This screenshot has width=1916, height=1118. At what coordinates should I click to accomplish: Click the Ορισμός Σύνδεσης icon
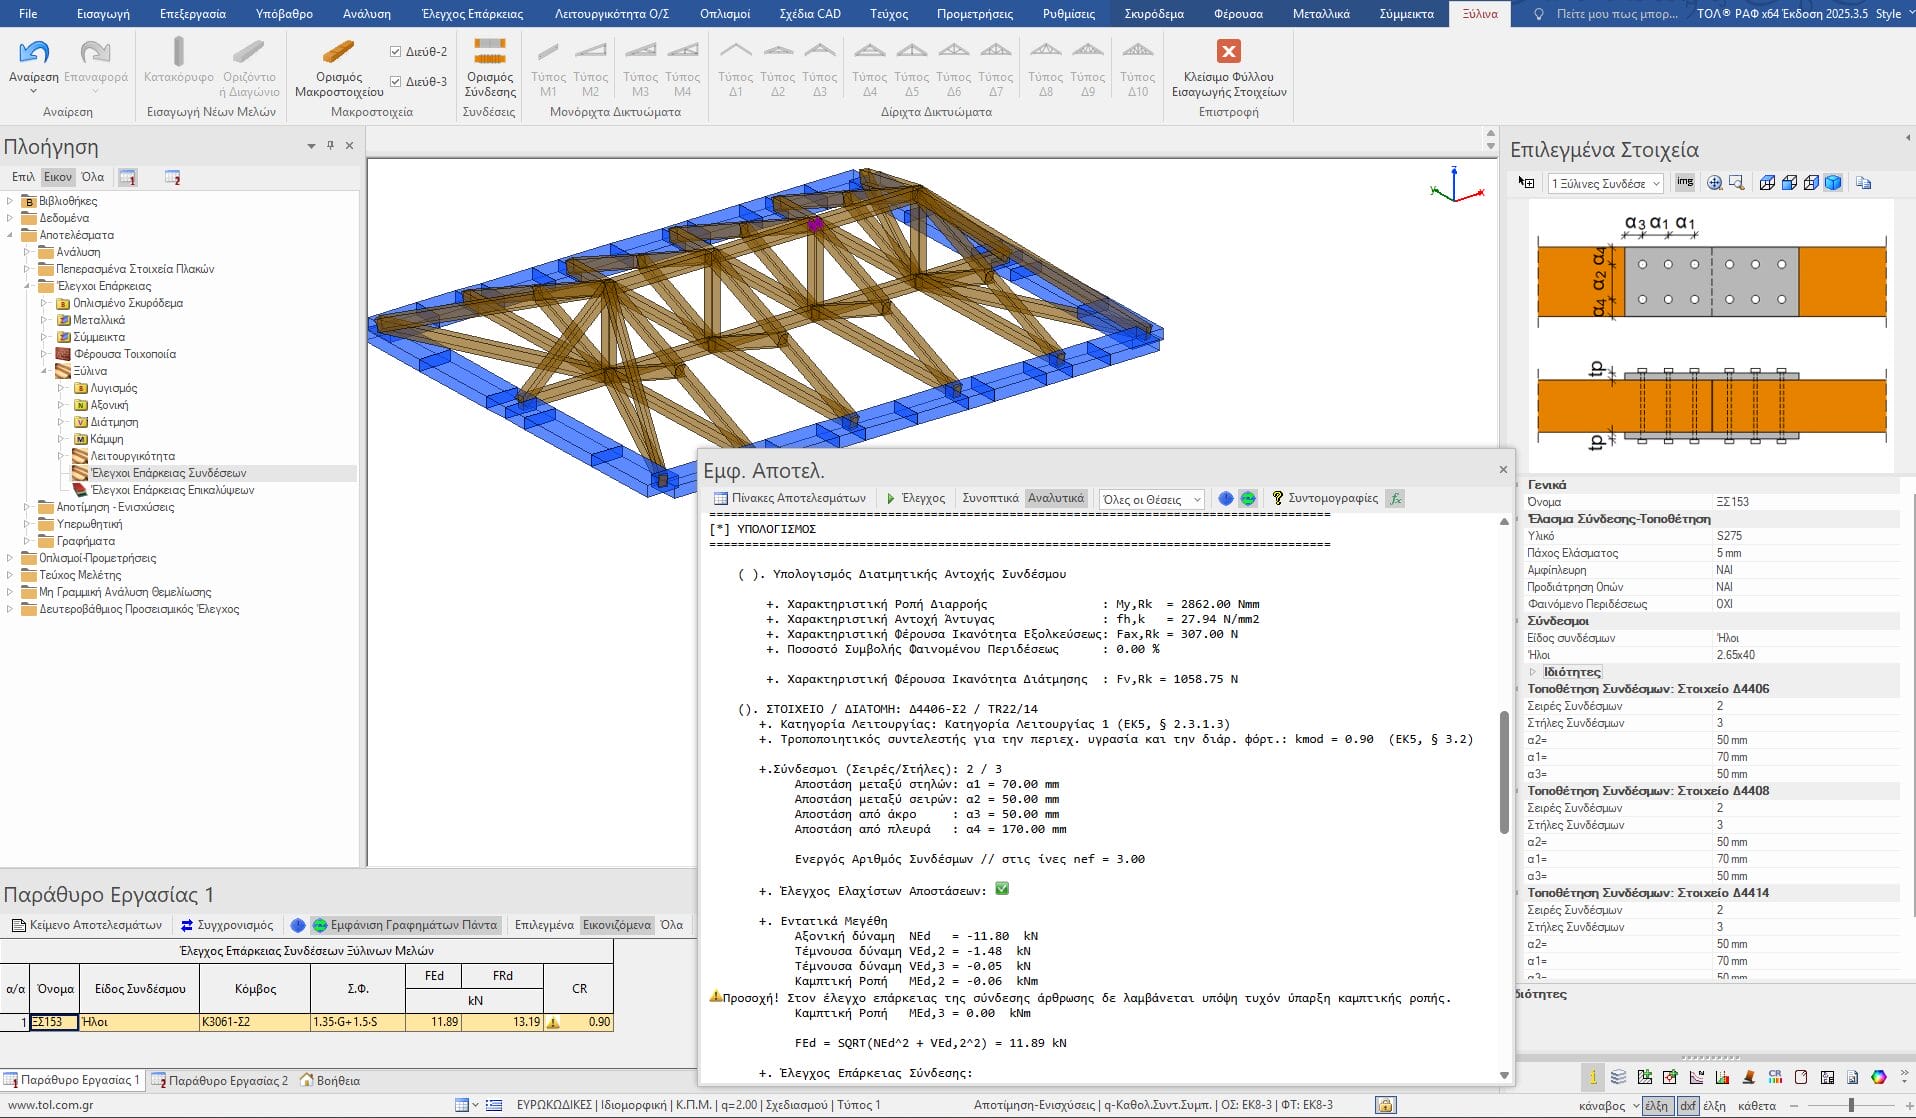489,52
